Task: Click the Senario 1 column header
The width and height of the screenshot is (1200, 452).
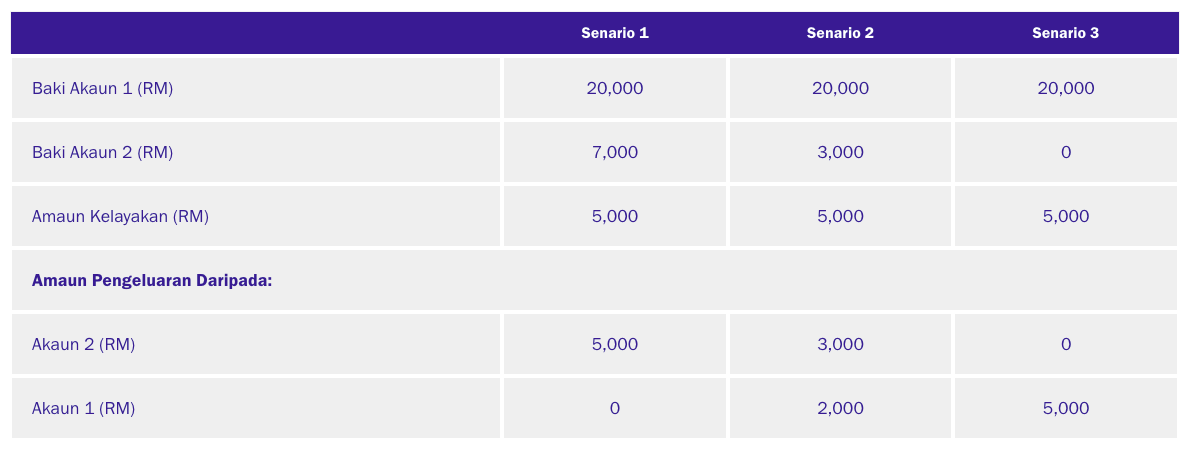Action: (x=615, y=33)
